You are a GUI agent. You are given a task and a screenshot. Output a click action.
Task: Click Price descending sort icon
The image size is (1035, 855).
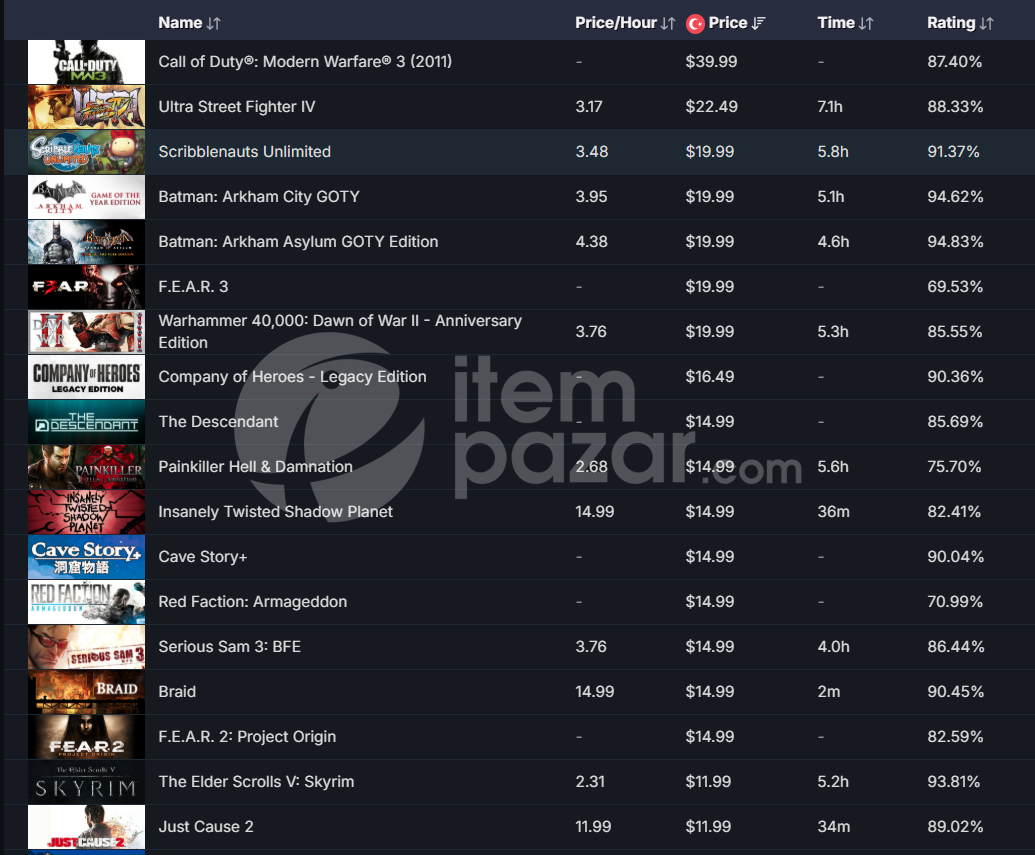tap(758, 23)
